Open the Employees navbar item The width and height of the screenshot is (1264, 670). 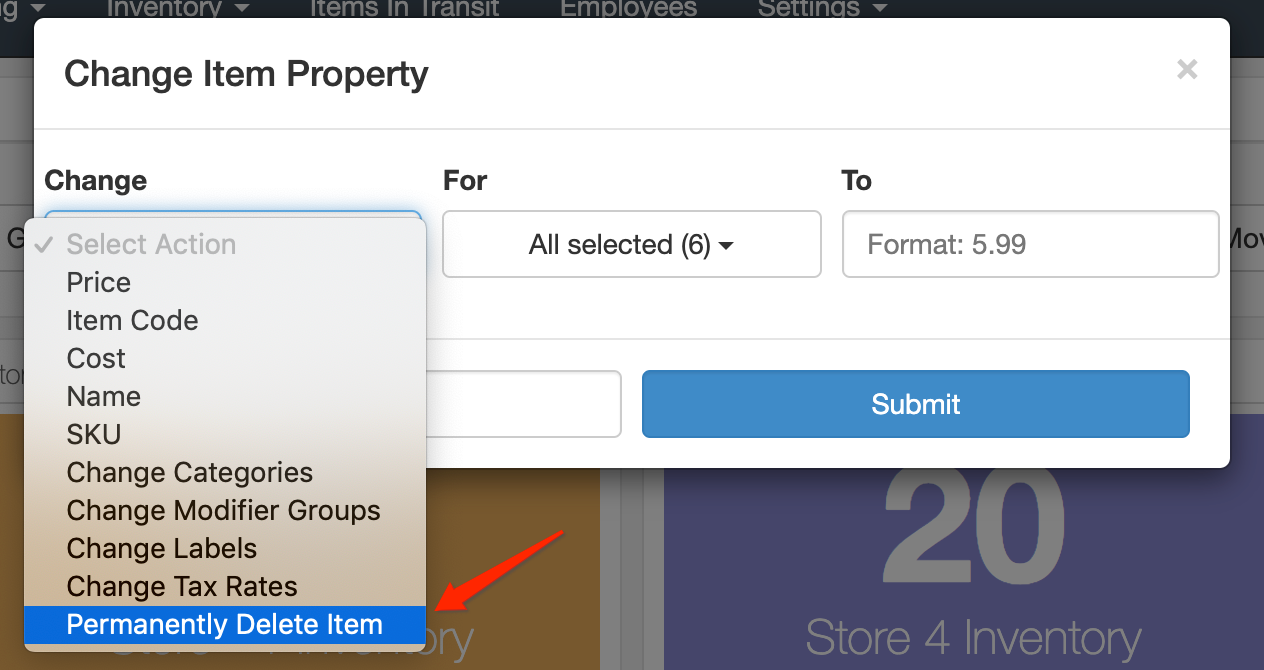click(628, 9)
